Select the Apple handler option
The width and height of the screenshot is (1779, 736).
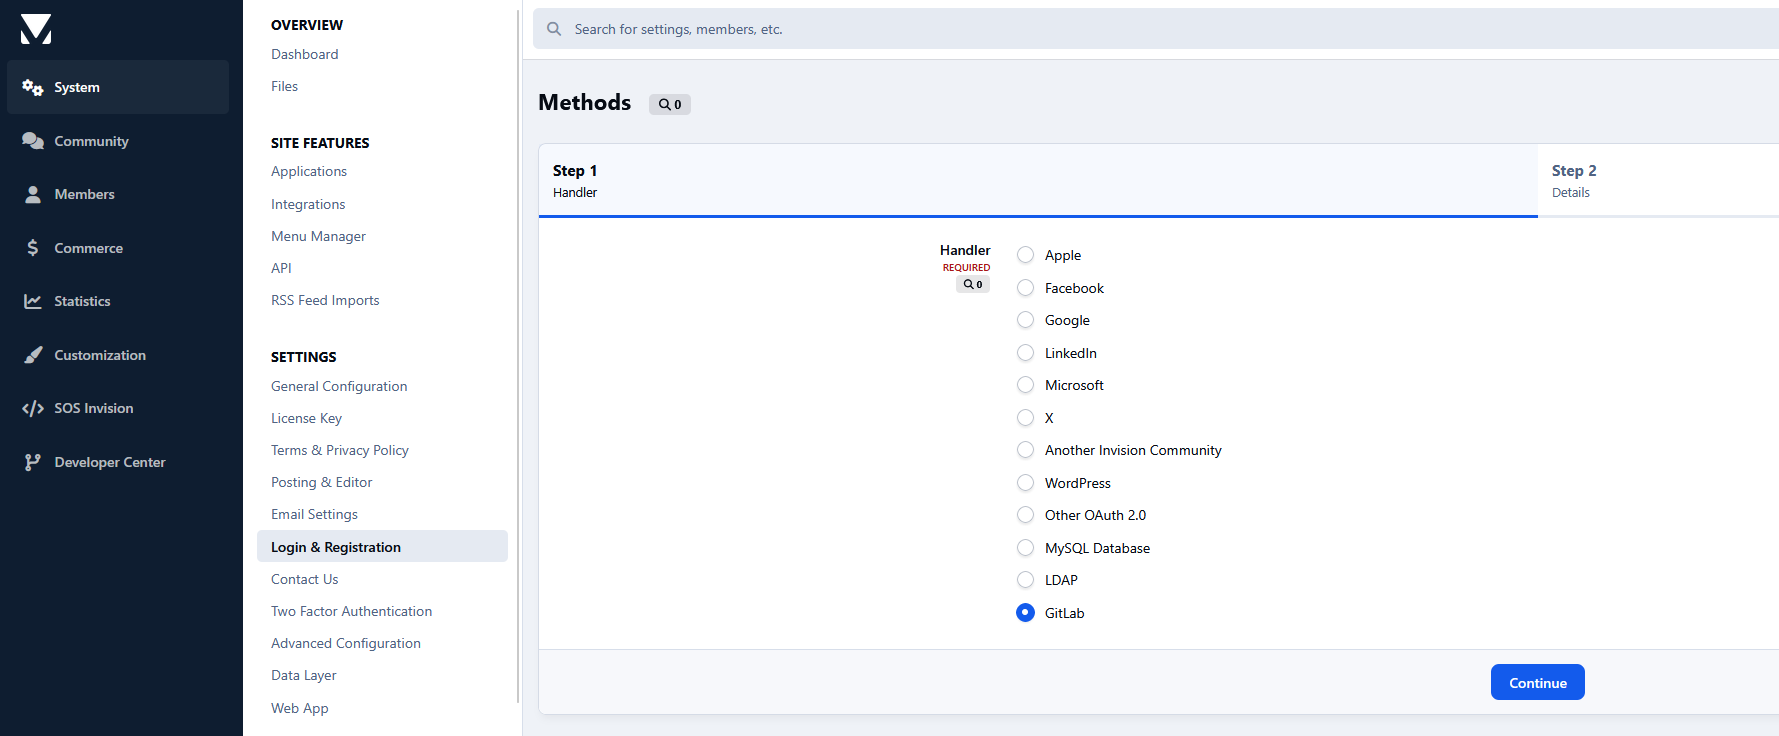pyautogui.click(x=1025, y=255)
